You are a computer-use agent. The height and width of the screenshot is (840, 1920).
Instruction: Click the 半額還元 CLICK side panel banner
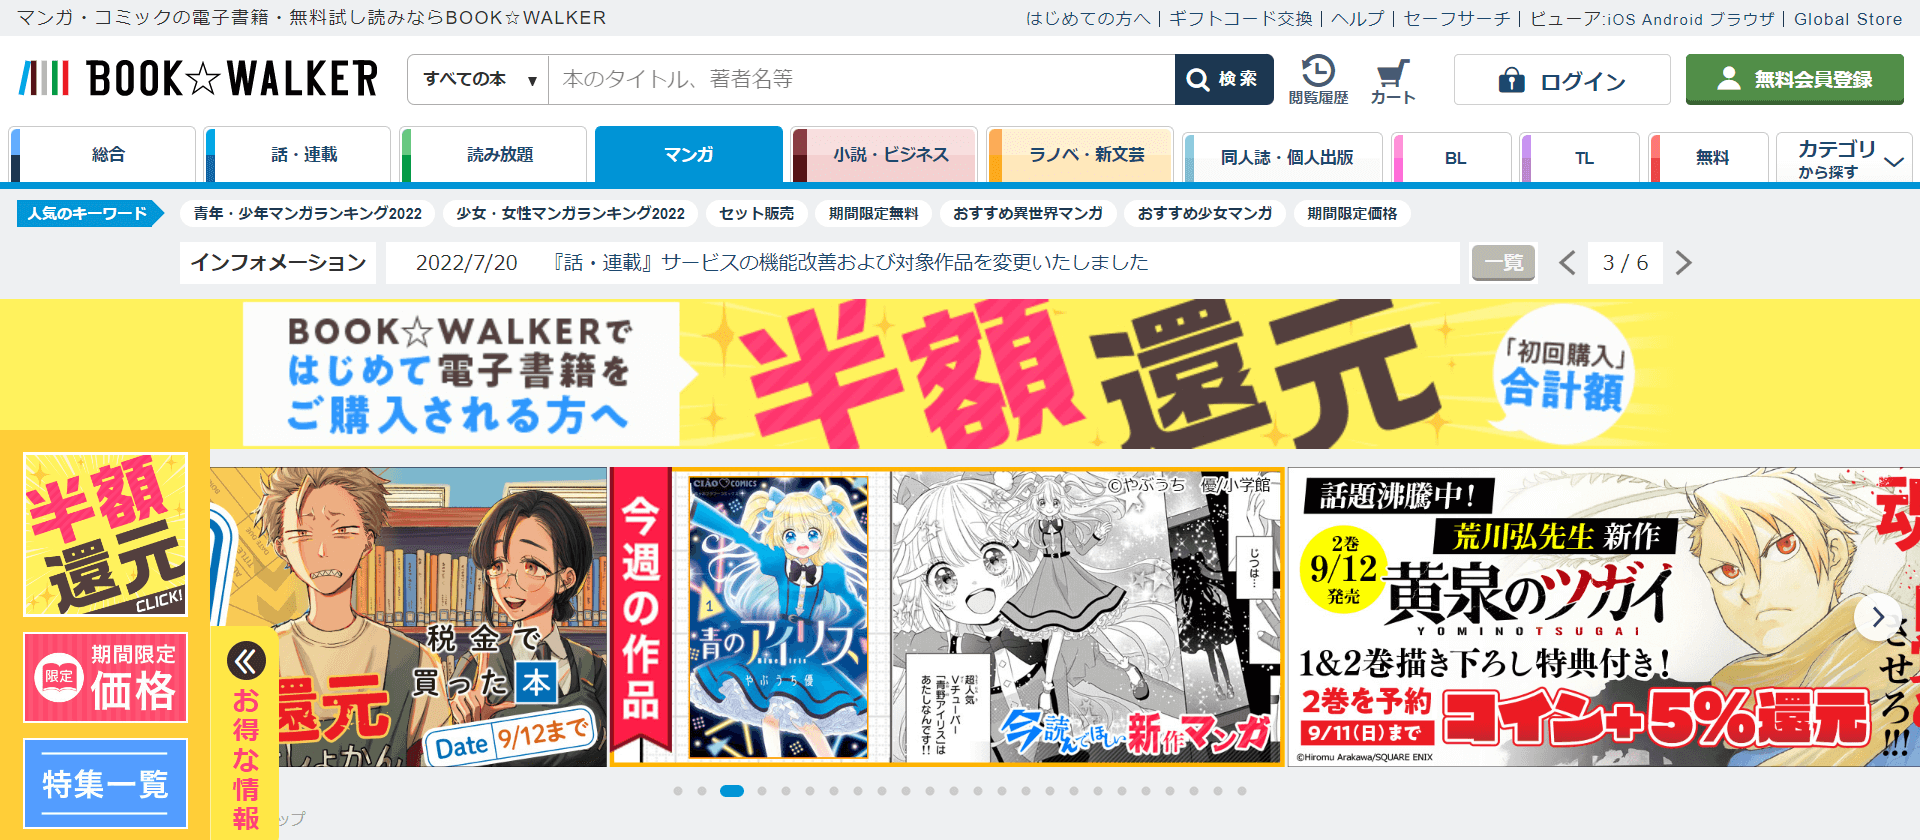pos(105,534)
